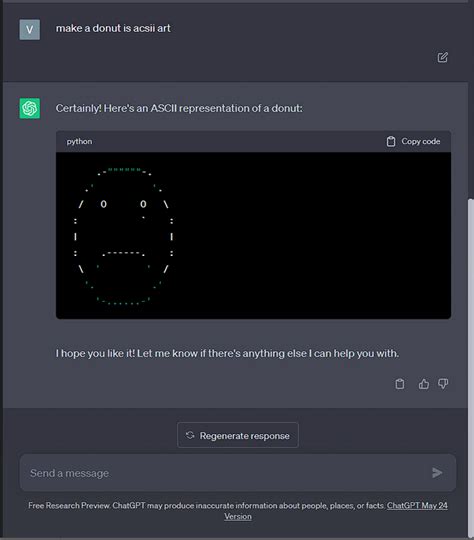Click the Copy code text

[421, 141]
